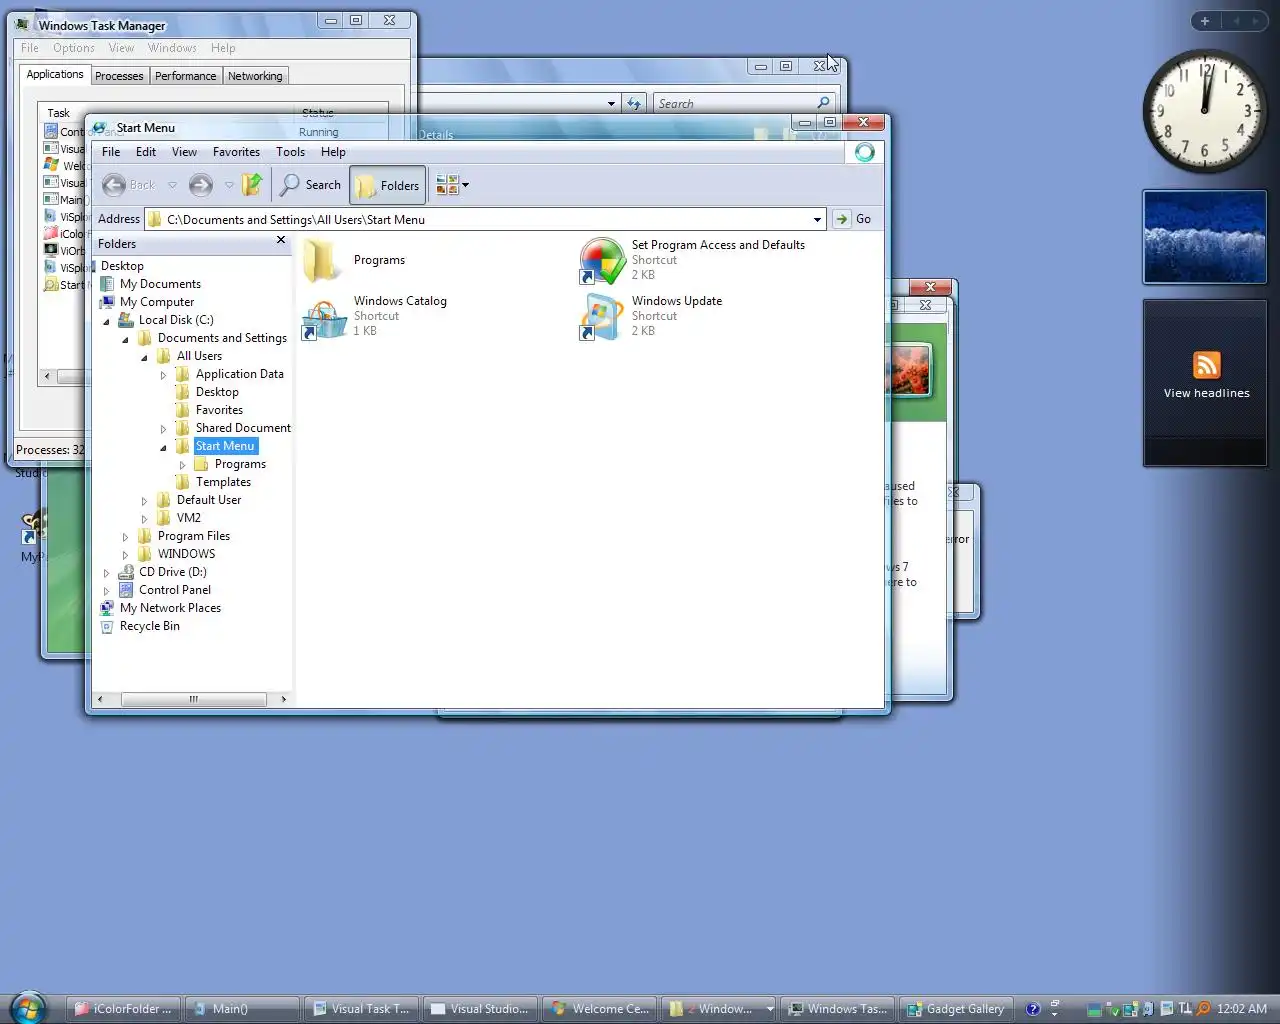Expand the CD Drive (D:) node

[106, 573]
